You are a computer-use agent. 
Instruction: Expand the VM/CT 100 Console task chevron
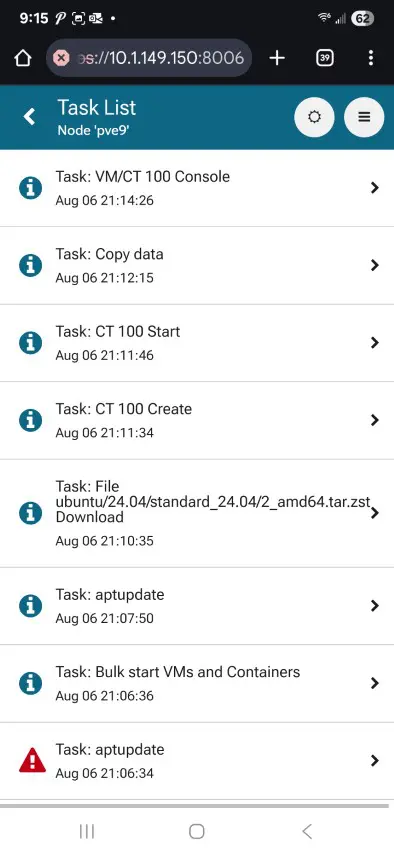374,188
